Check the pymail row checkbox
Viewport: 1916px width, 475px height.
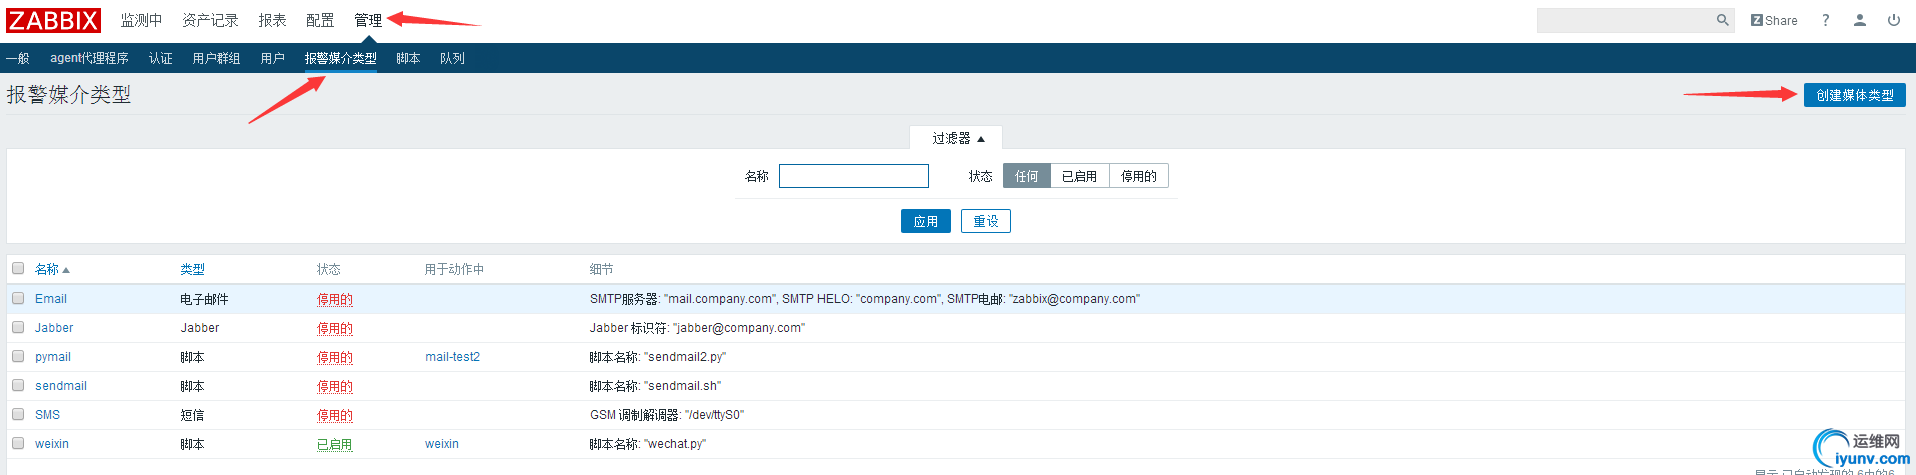(x=18, y=356)
